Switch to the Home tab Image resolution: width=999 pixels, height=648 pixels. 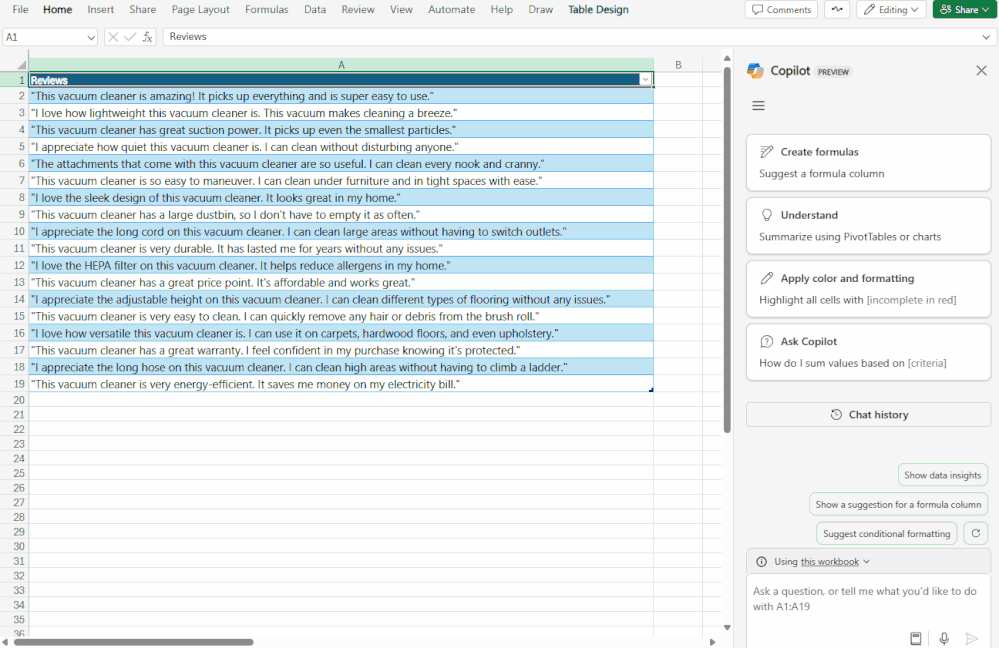[x=57, y=10]
